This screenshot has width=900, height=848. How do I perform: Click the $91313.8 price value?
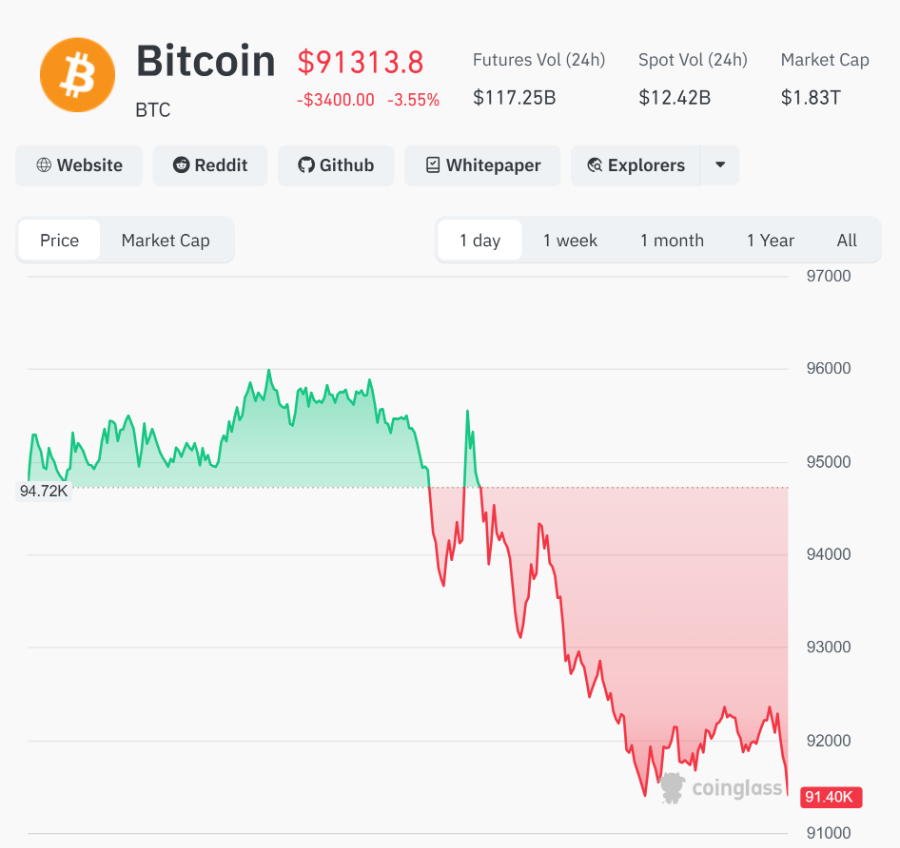coord(360,62)
